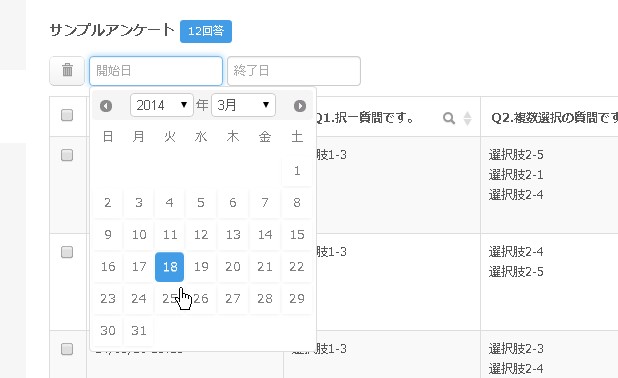The width and height of the screenshot is (618, 378).
Task: Select day 24 in calendar
Action: (x=139, y=299)
